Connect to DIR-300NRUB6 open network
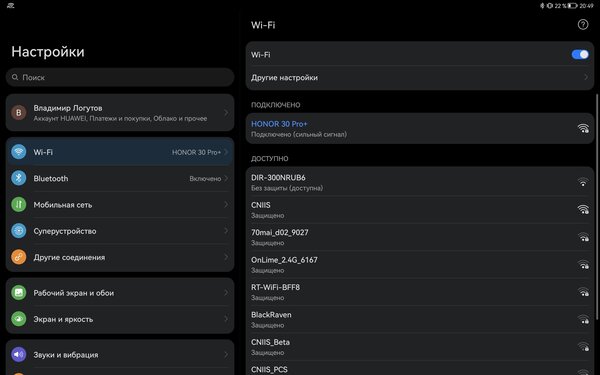600x375 pixels. coord(420,183)
